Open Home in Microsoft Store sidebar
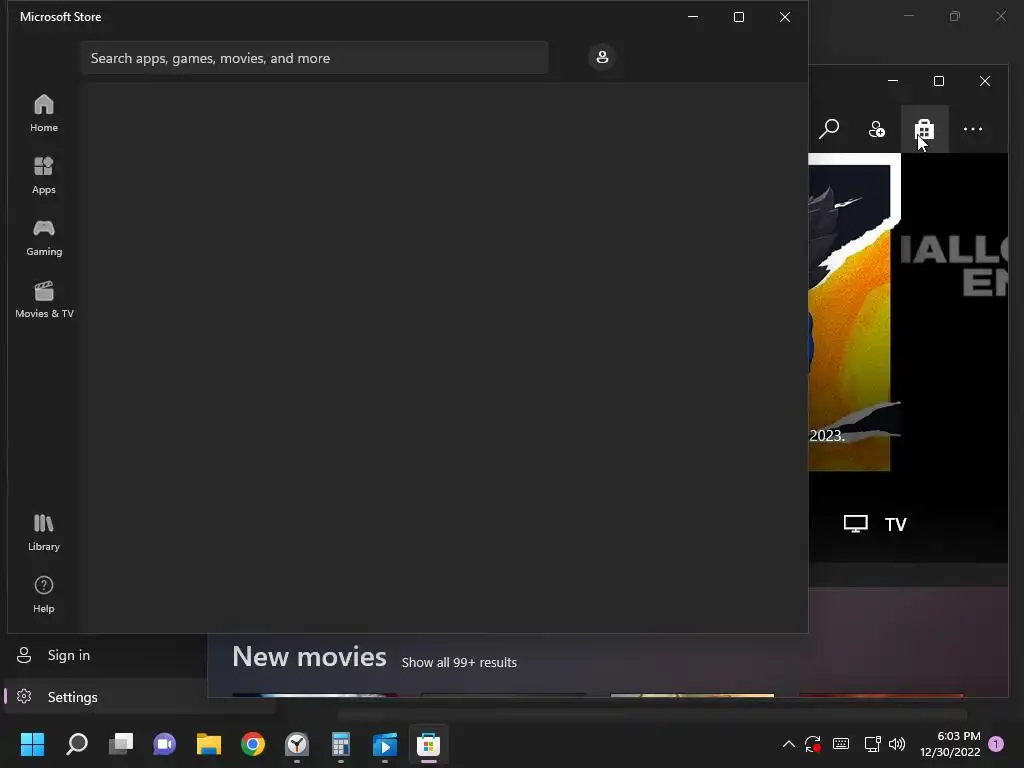This screenshot has height=768, width=1024. (x=44, y=113)
